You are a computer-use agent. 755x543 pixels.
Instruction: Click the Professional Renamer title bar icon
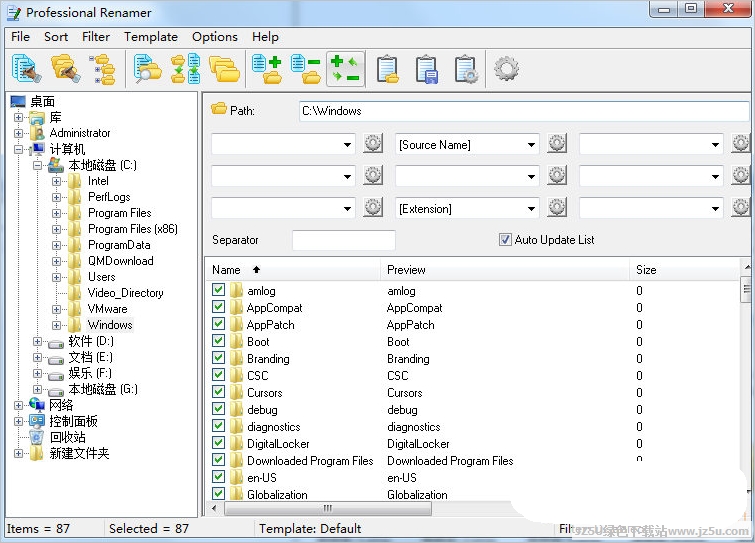point(14,13)
